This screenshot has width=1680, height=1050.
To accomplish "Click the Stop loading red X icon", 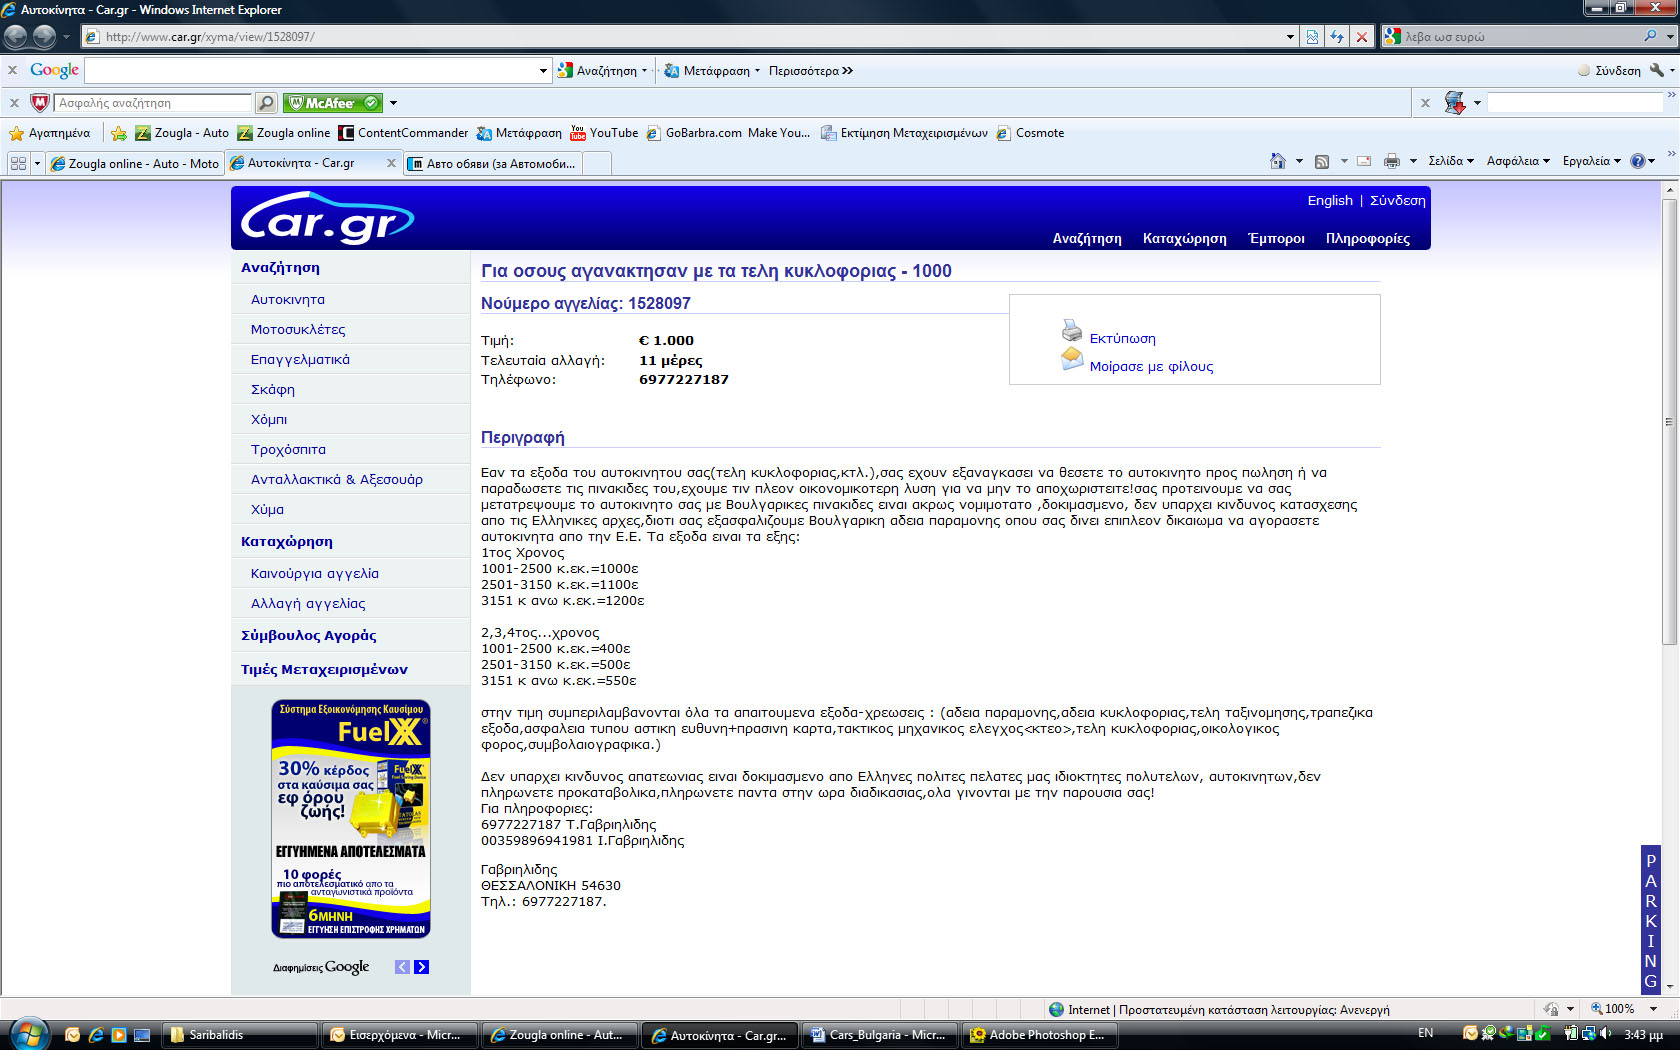I will pos(1361,37).
